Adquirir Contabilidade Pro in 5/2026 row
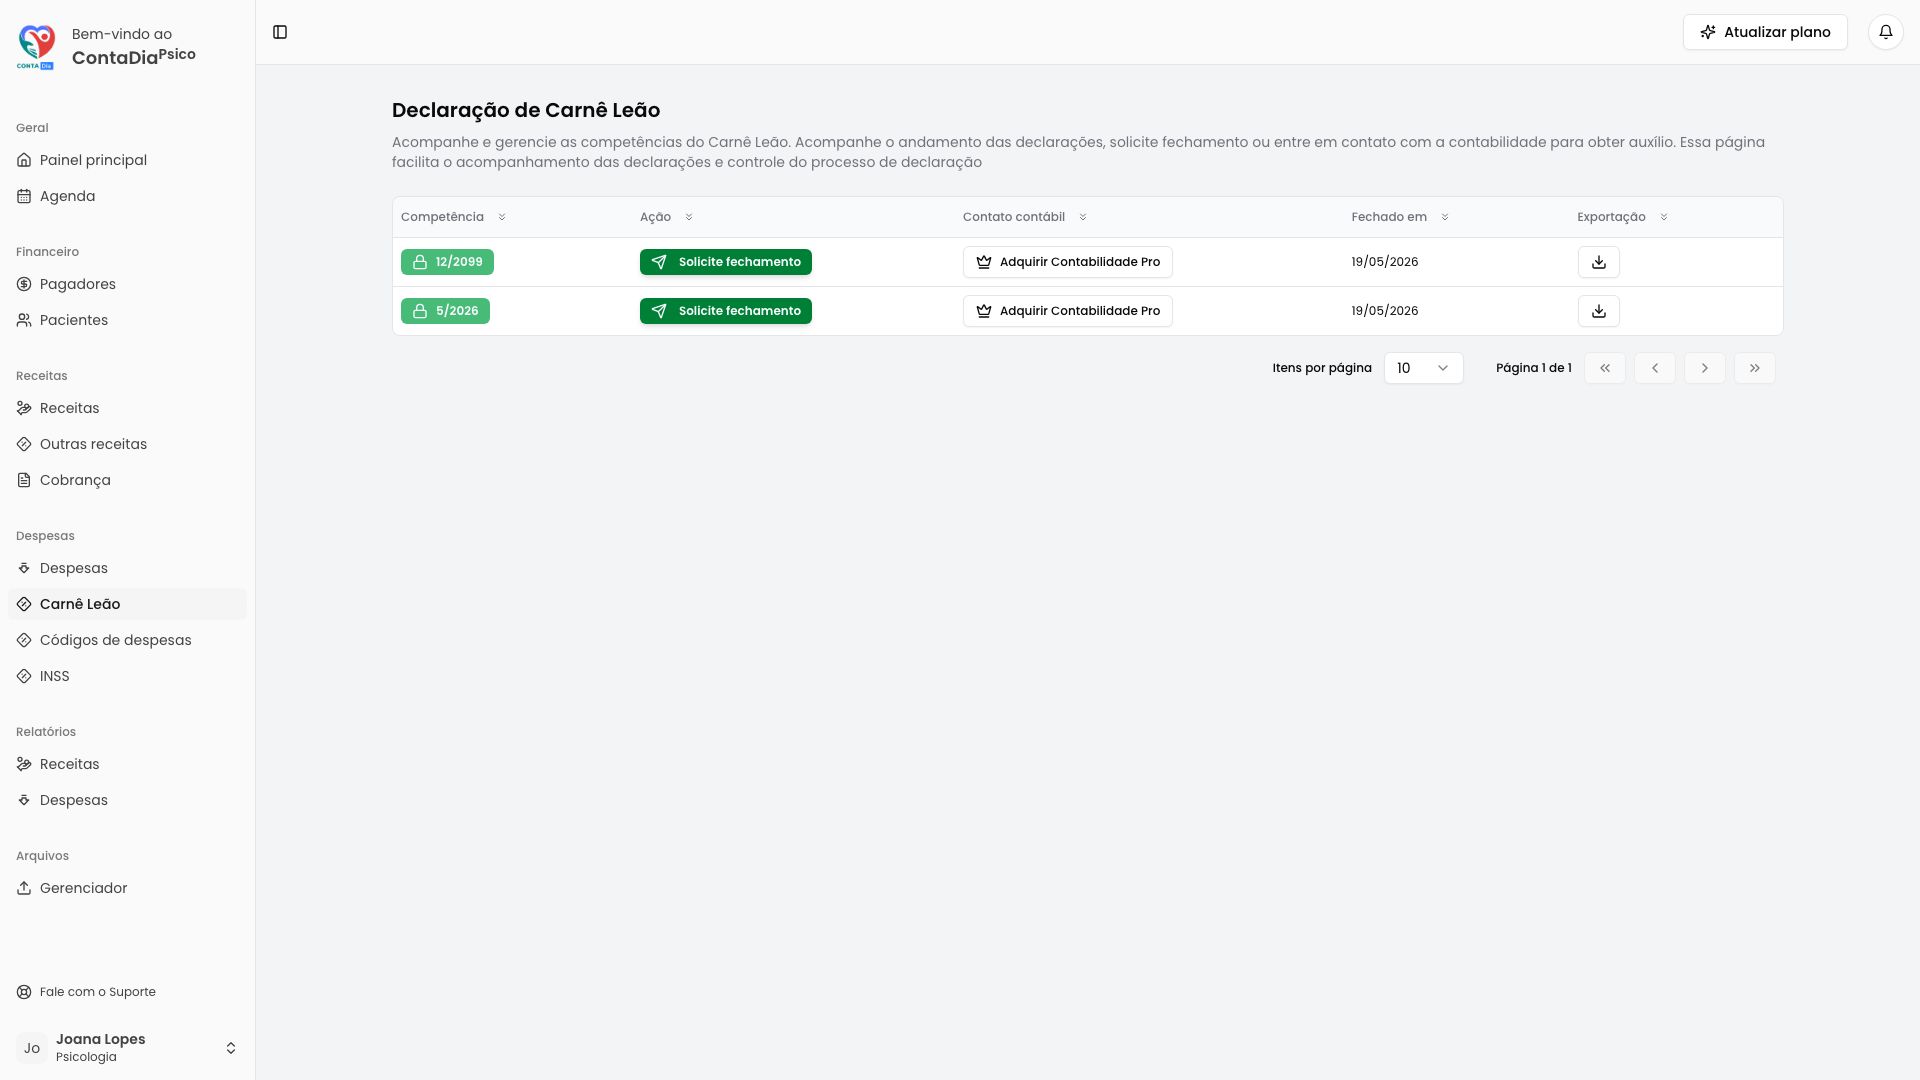Image resolution: width=1920 pixels, height=1080 pixels. click(1067, 311)
